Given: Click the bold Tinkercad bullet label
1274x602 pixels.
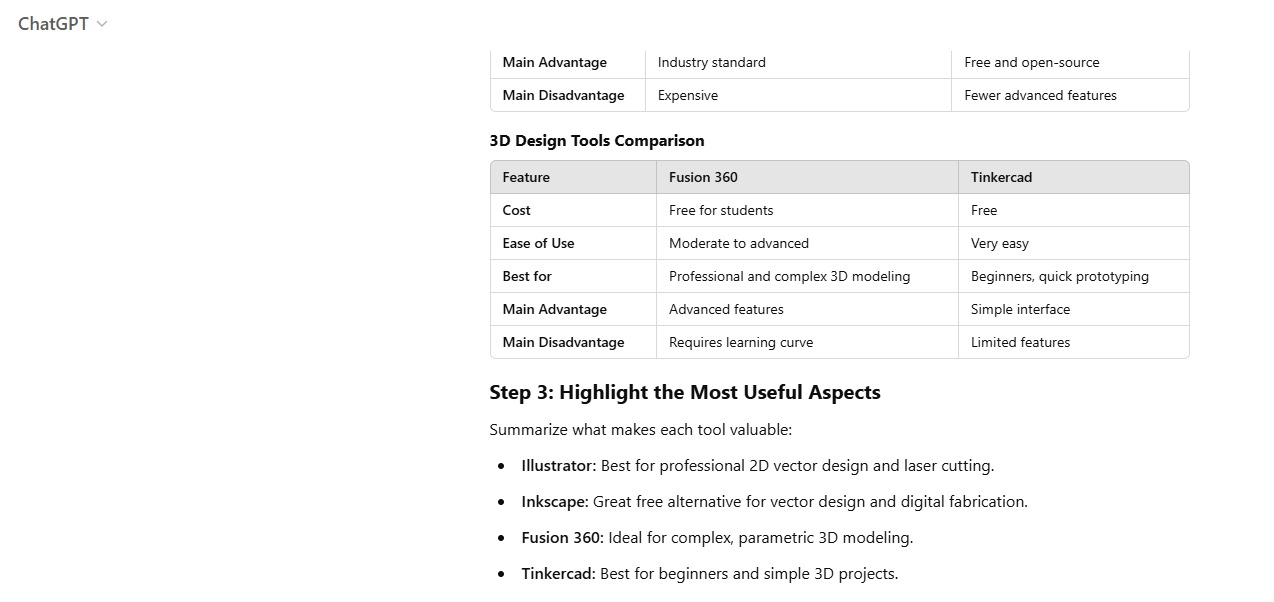Looking at the screenshot, I should point(558,573).
